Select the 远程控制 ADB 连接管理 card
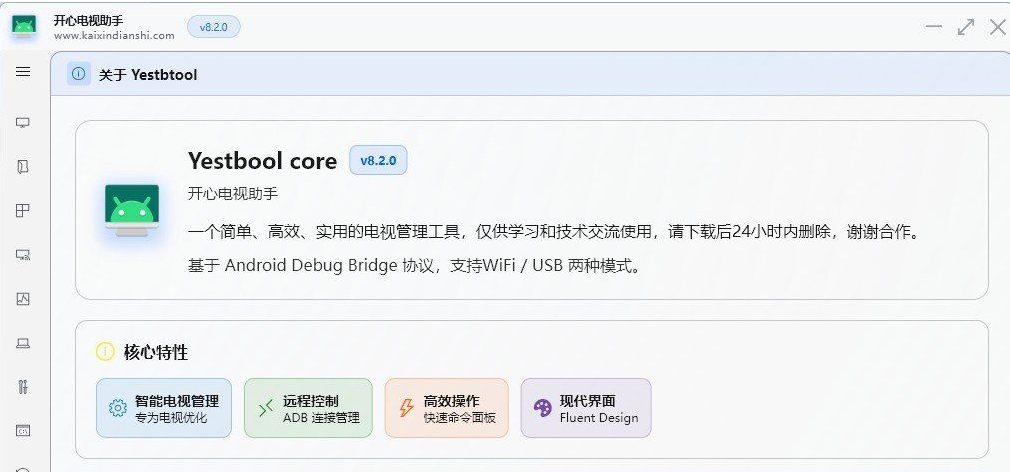 [308, 408]
